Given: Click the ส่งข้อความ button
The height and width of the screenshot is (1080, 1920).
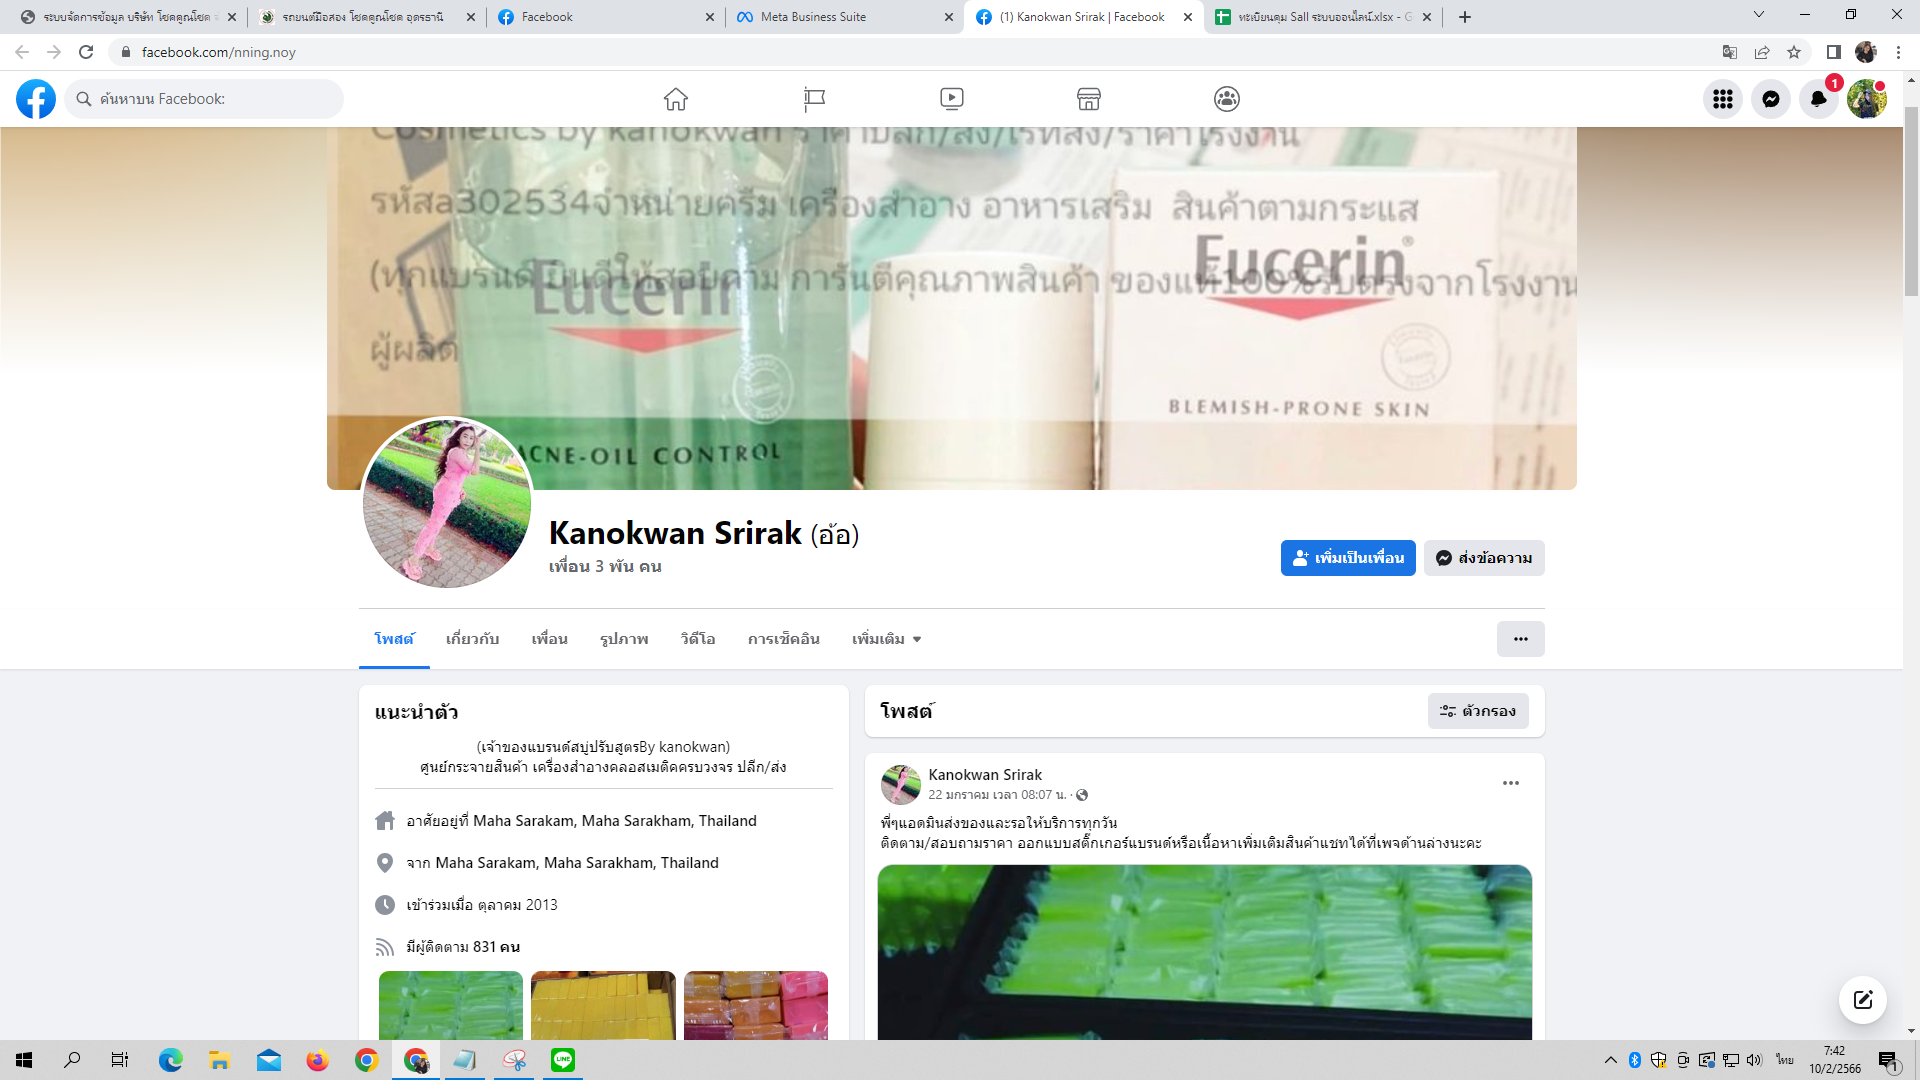Looking at the screenshot, I should (1484, 558).
